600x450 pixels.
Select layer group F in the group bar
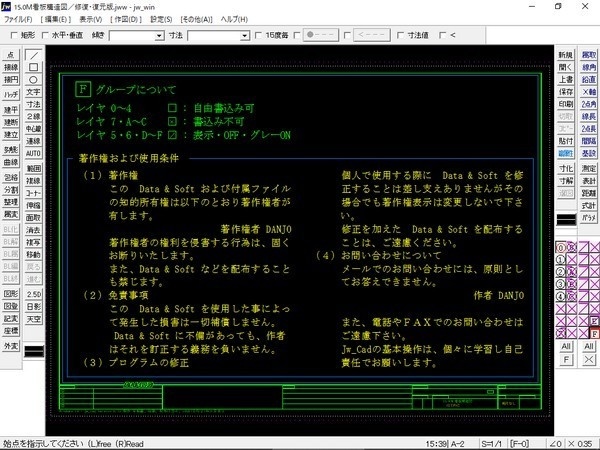pyautogui.click(x=594, y=333)
